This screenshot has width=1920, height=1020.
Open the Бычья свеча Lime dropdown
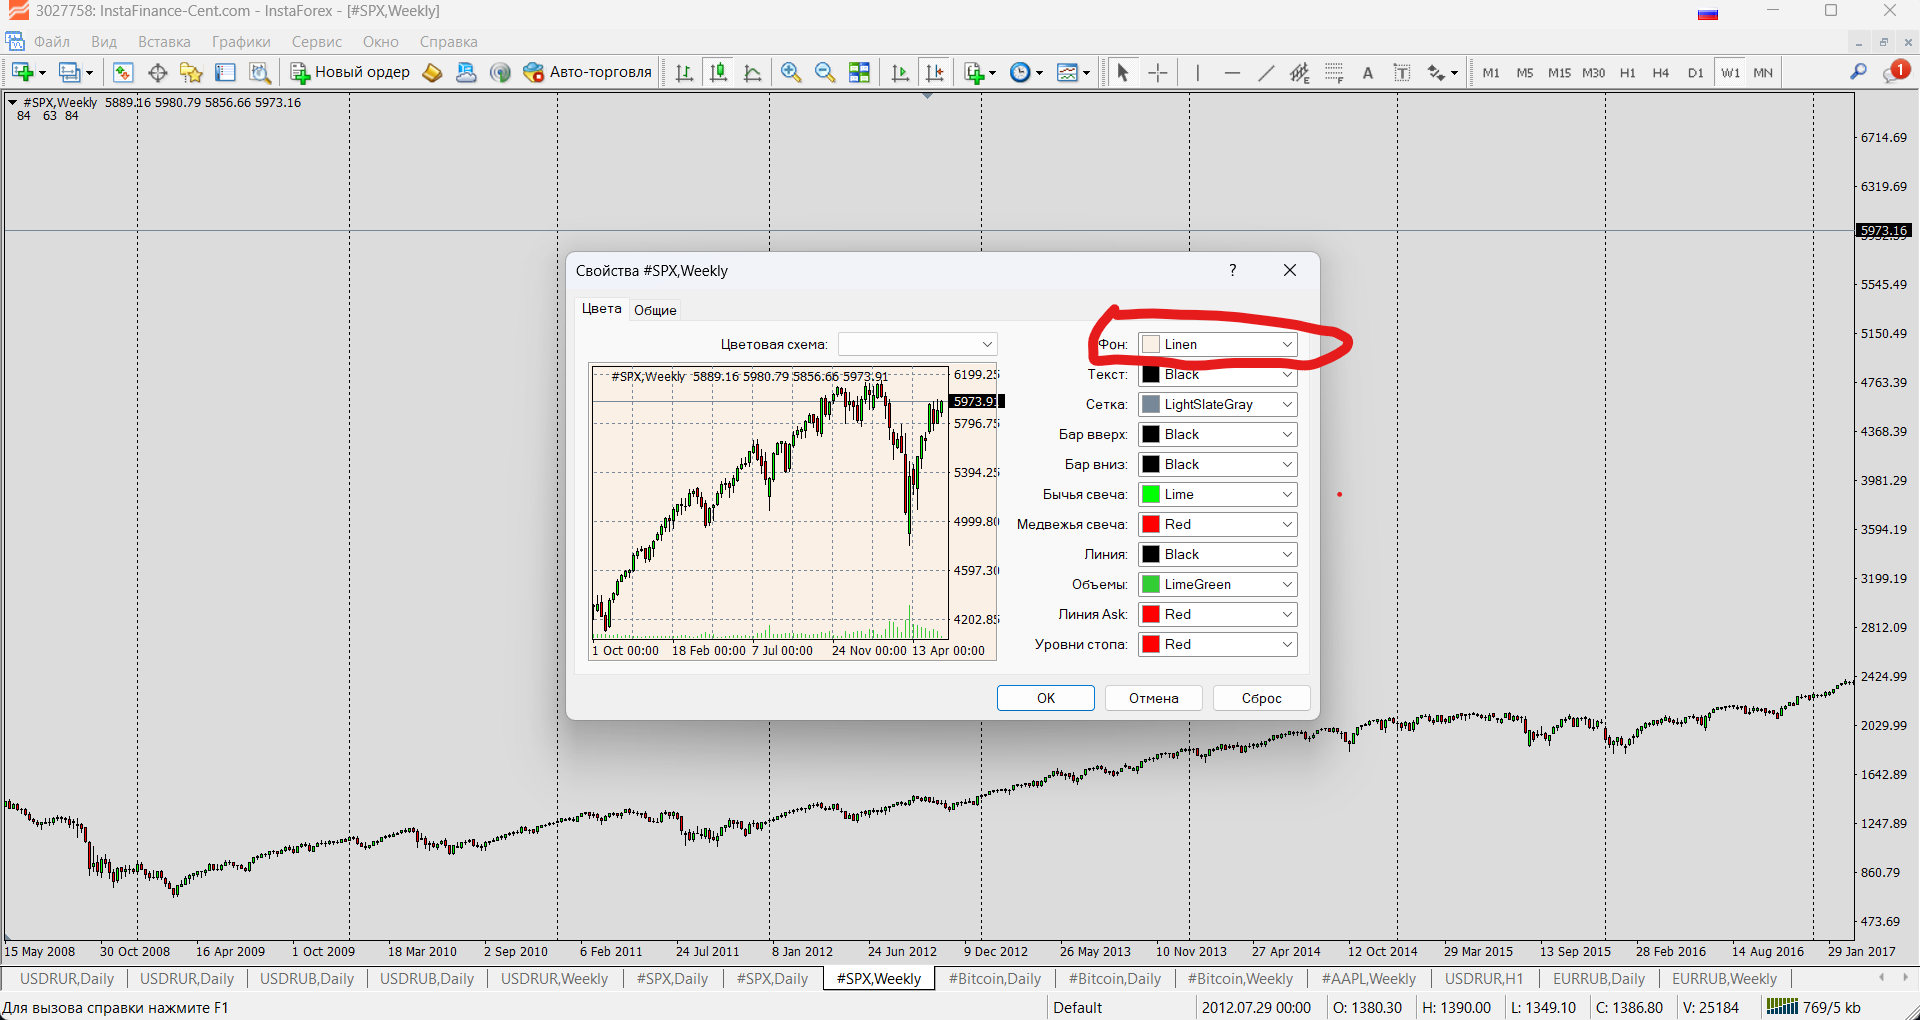1218,494
